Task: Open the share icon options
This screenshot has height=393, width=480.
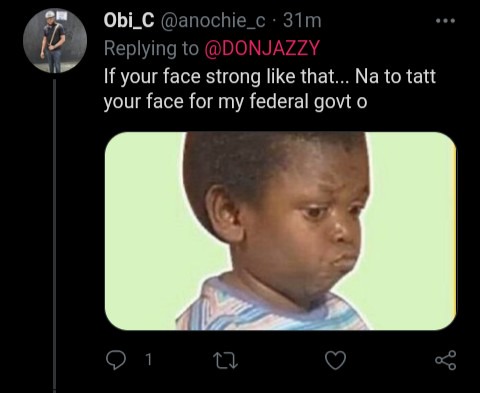Action: click(446, 360)
